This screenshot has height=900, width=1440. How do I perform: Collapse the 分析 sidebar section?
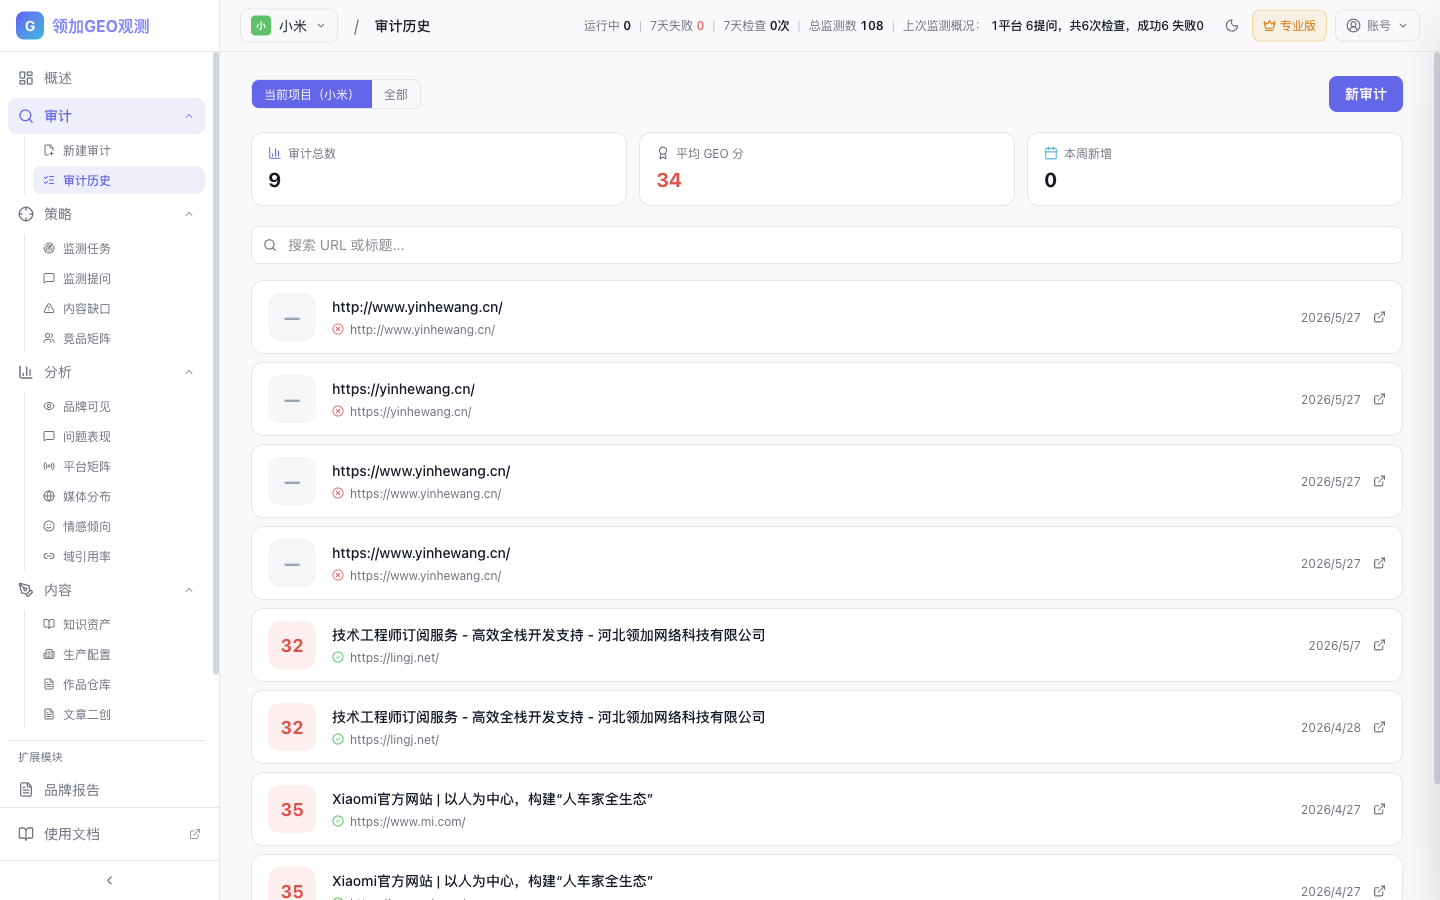click(x=189, y=372)
